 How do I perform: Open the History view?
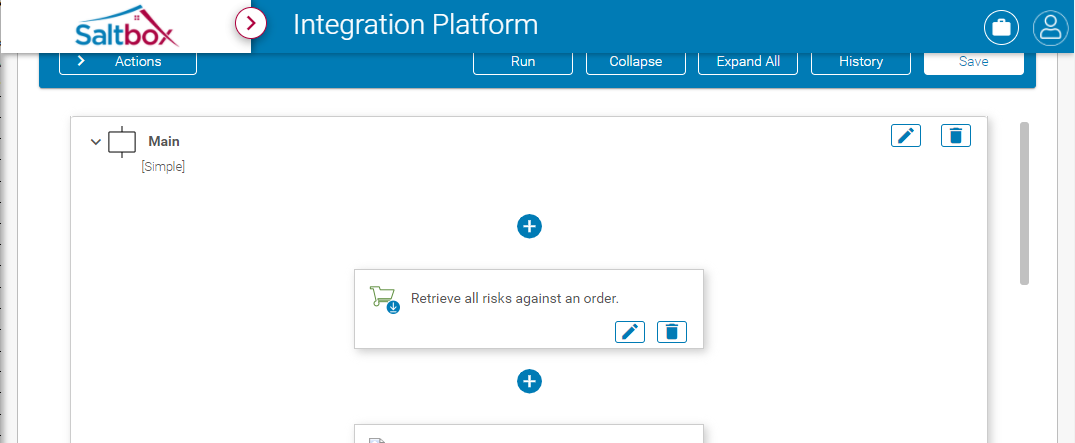pos(861,62)
